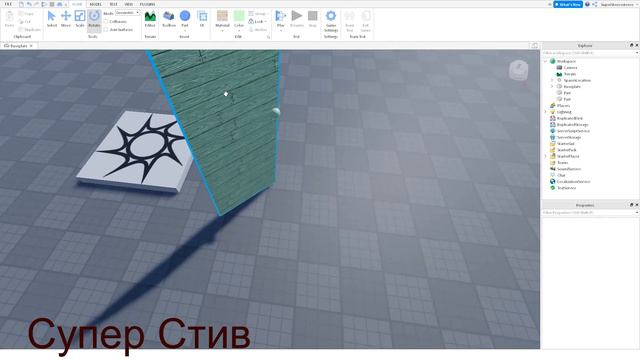The image size is (640, 360).
Task: Click the Undo icon in quick access bar
Action: pyautogui.click(x=29, y=4)
